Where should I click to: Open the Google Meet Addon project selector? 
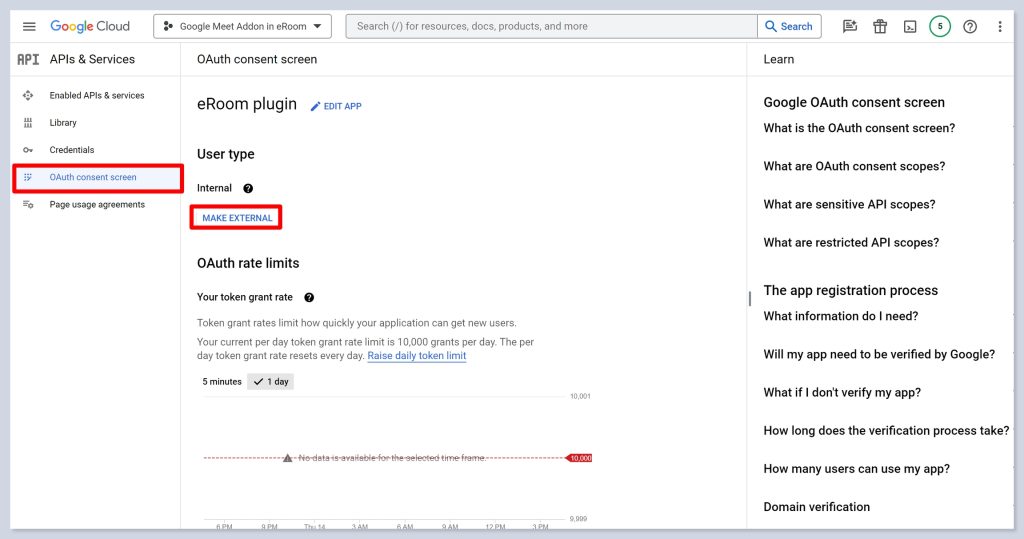[243, 27]
